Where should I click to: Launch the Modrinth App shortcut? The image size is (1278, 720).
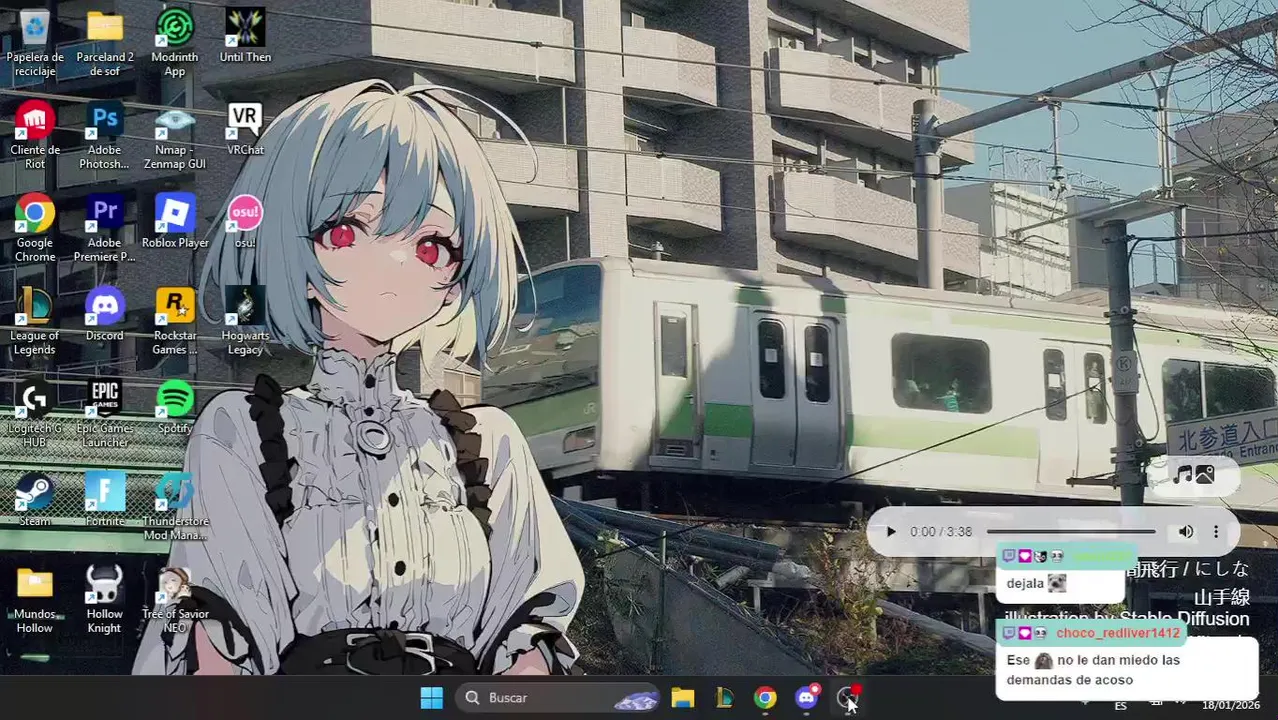coord(175,42)
